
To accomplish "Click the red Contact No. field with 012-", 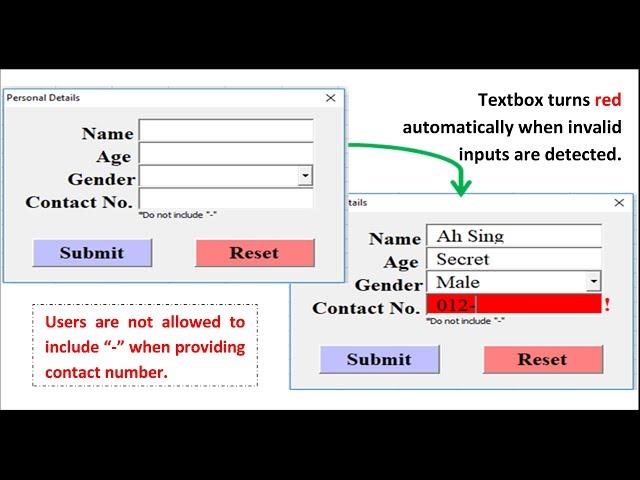I will click(514, 305).
